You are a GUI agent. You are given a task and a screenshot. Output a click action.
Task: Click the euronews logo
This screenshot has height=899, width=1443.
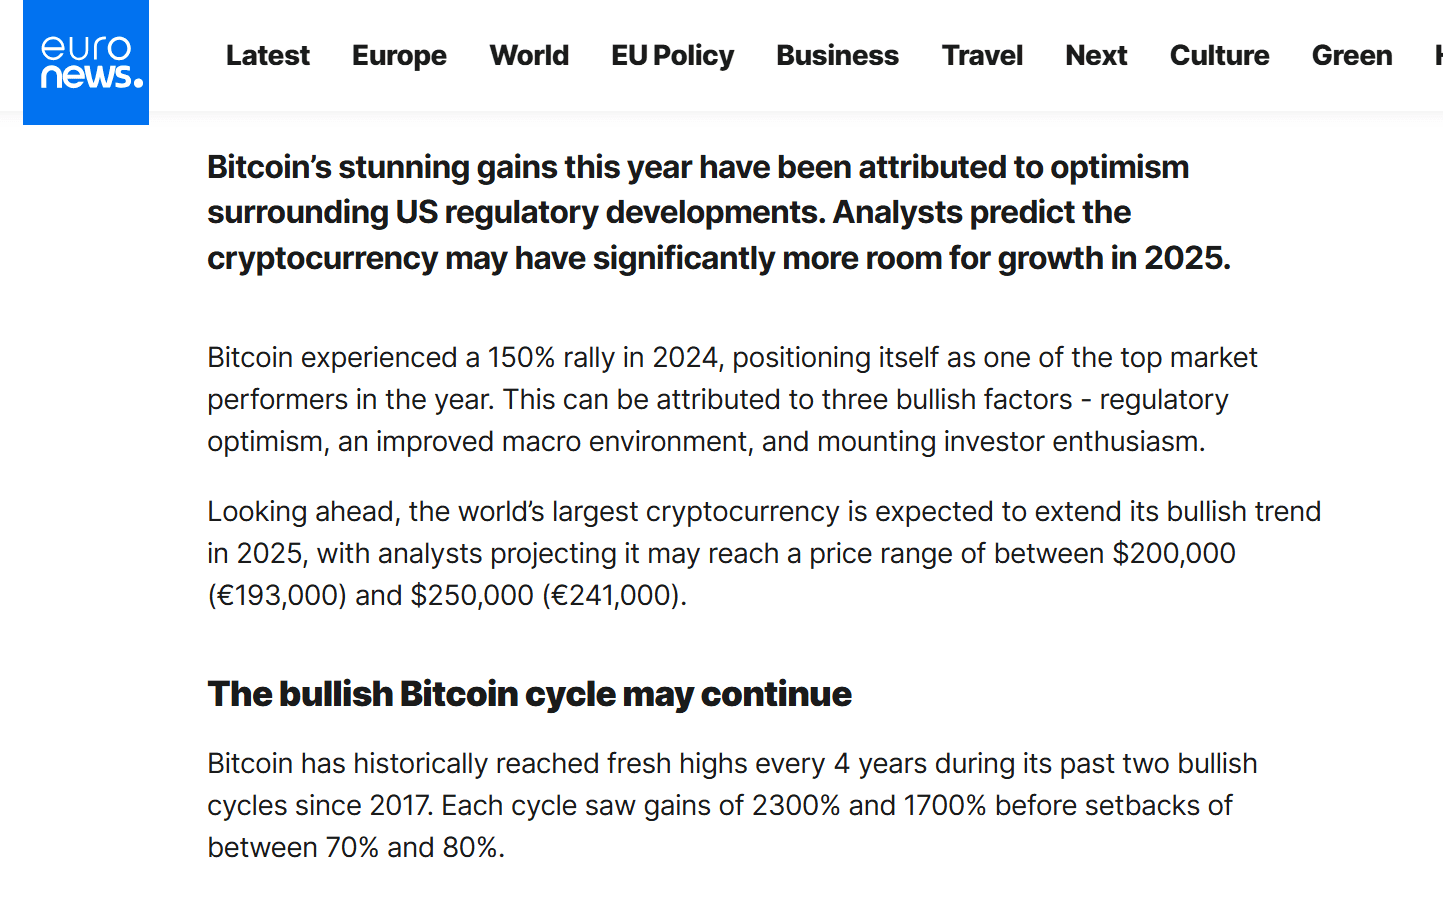coord(86,62)
